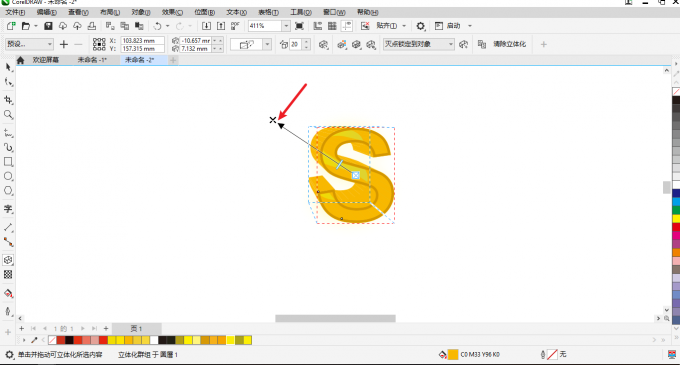Click the Extrusion lighting icon

tap(371, 44)
